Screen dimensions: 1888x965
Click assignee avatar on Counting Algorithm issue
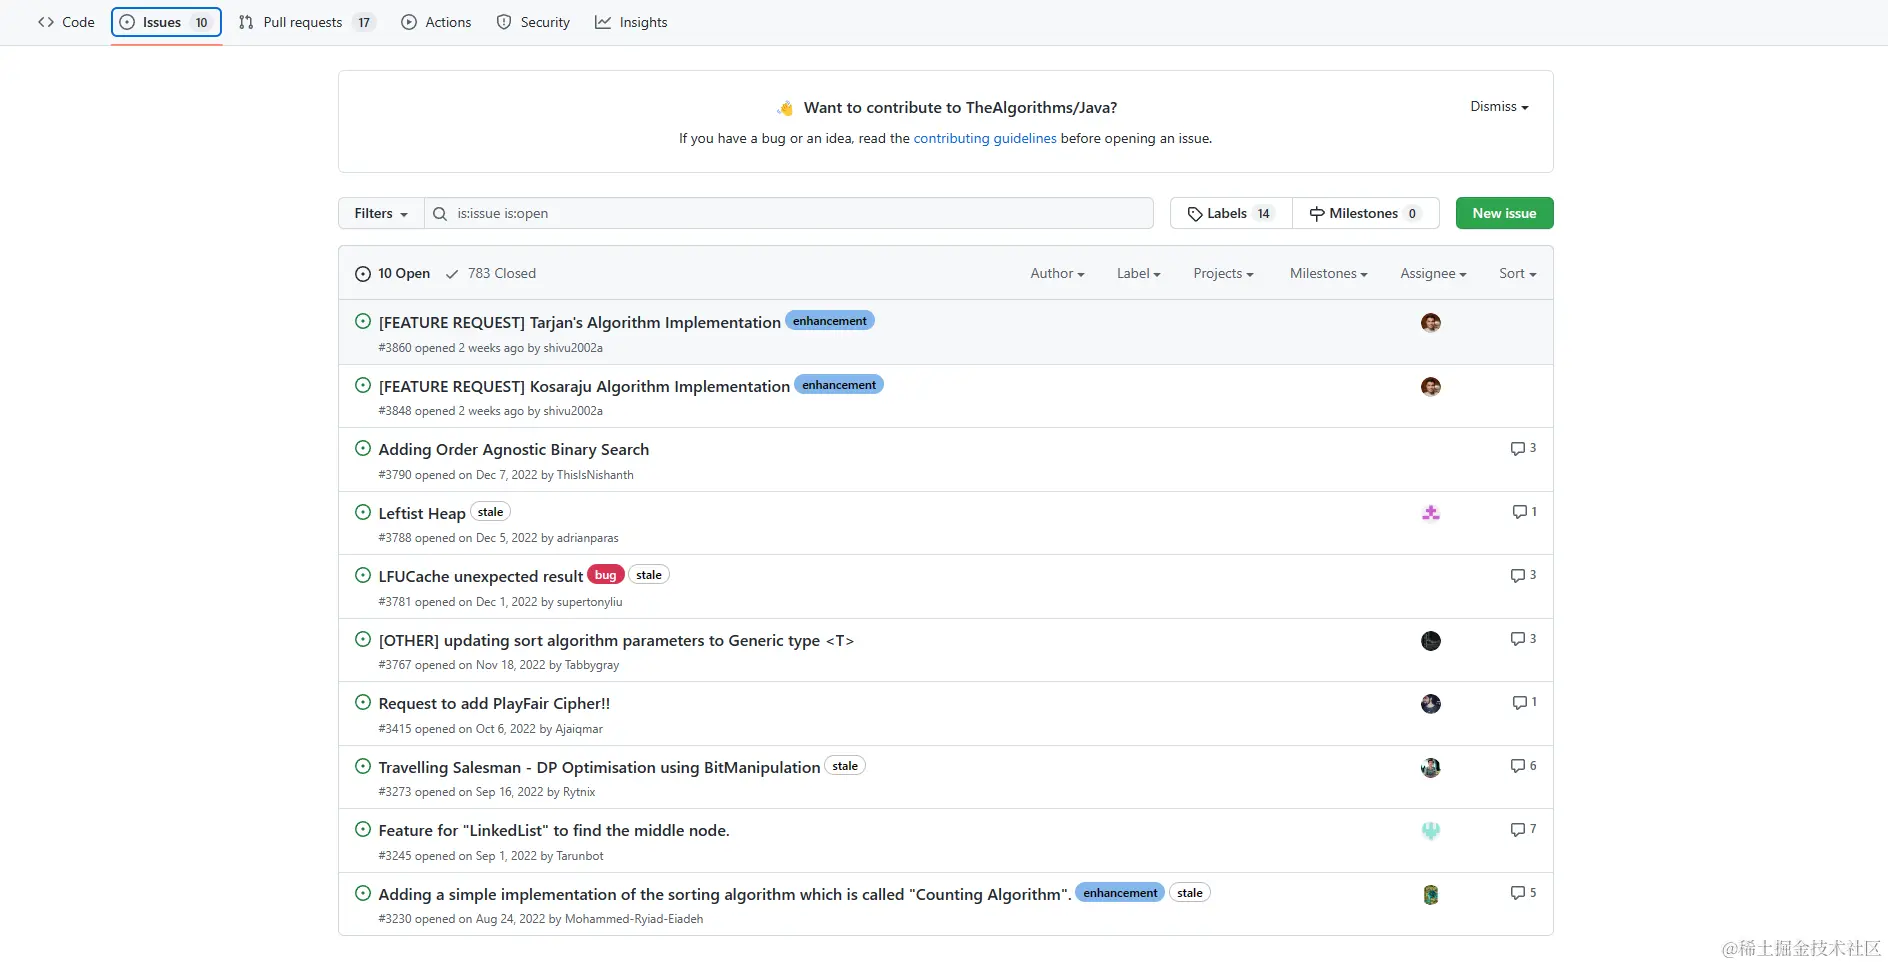tap(1430, 895)
